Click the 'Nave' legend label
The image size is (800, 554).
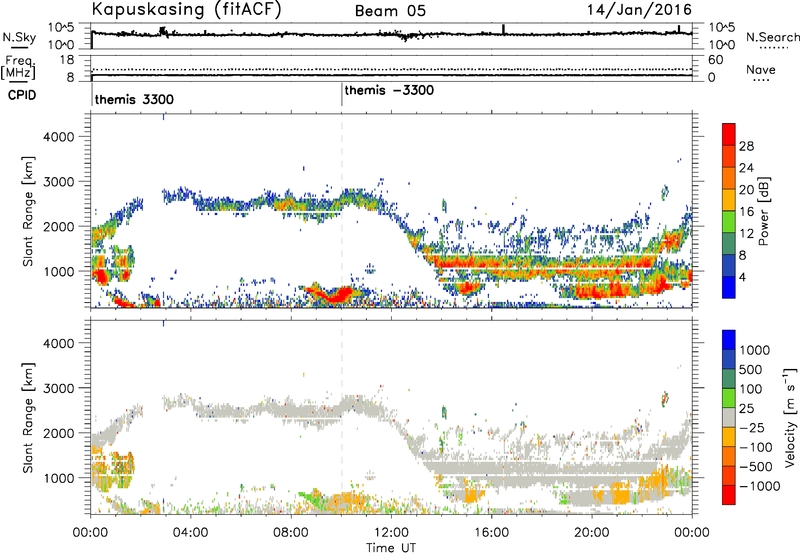tap(761, 70)
